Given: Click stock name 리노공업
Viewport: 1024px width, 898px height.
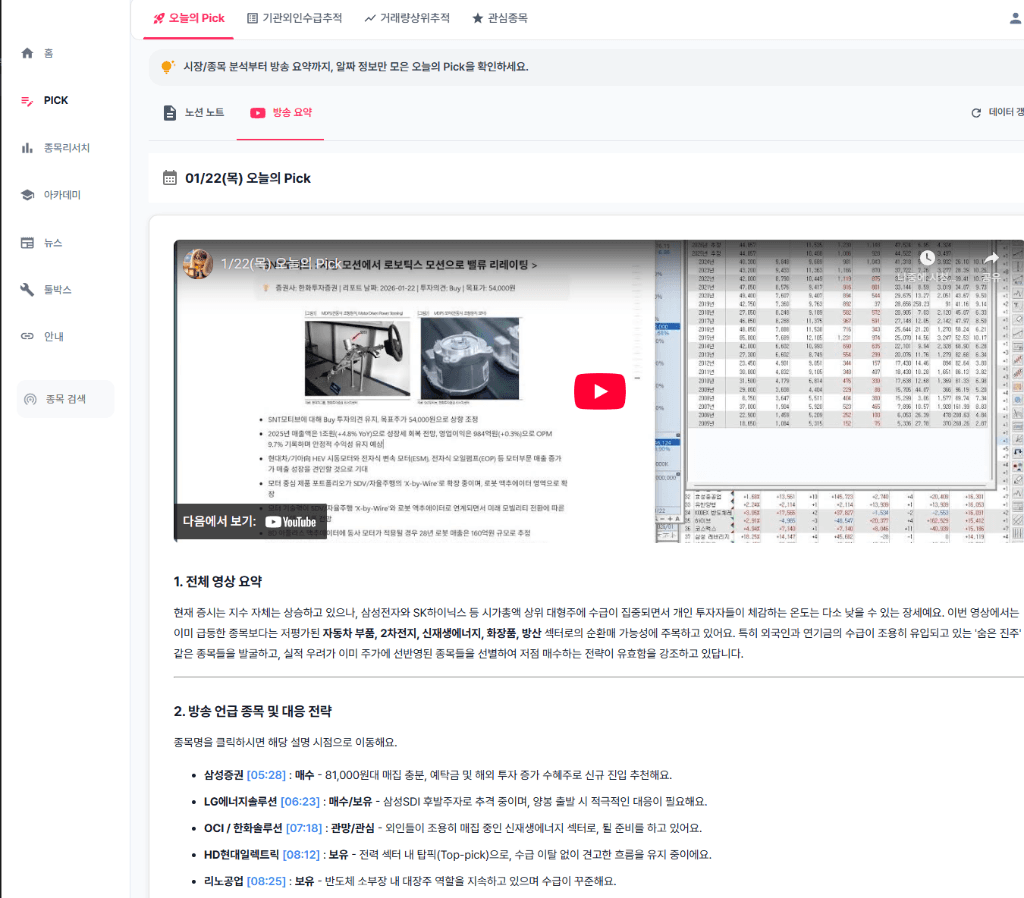Looking at the screenshot, I should tap(223, 881).
